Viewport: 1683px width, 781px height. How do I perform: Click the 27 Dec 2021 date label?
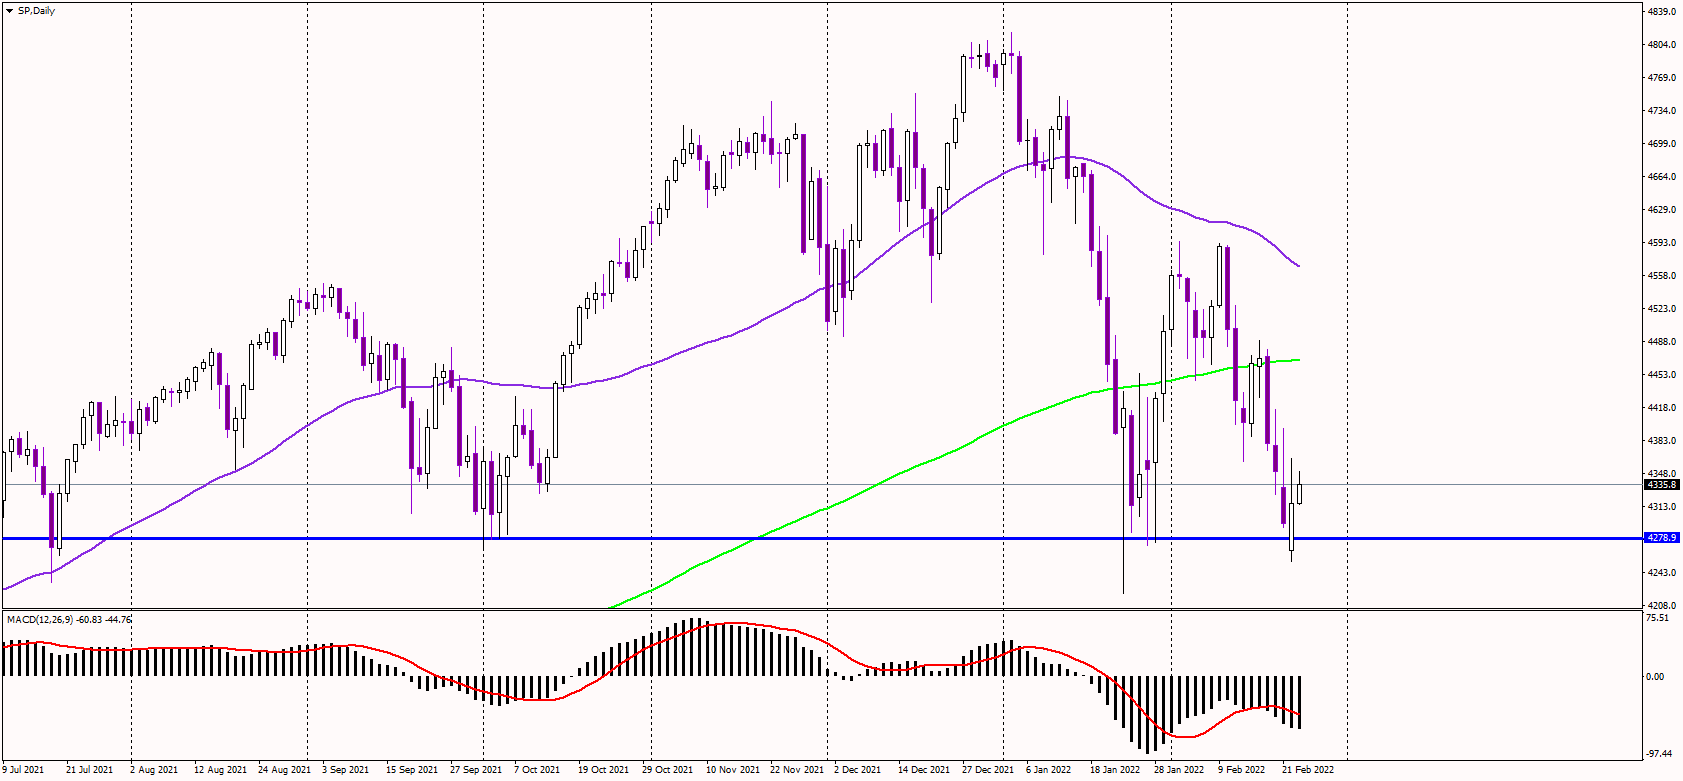click(988, 770)
